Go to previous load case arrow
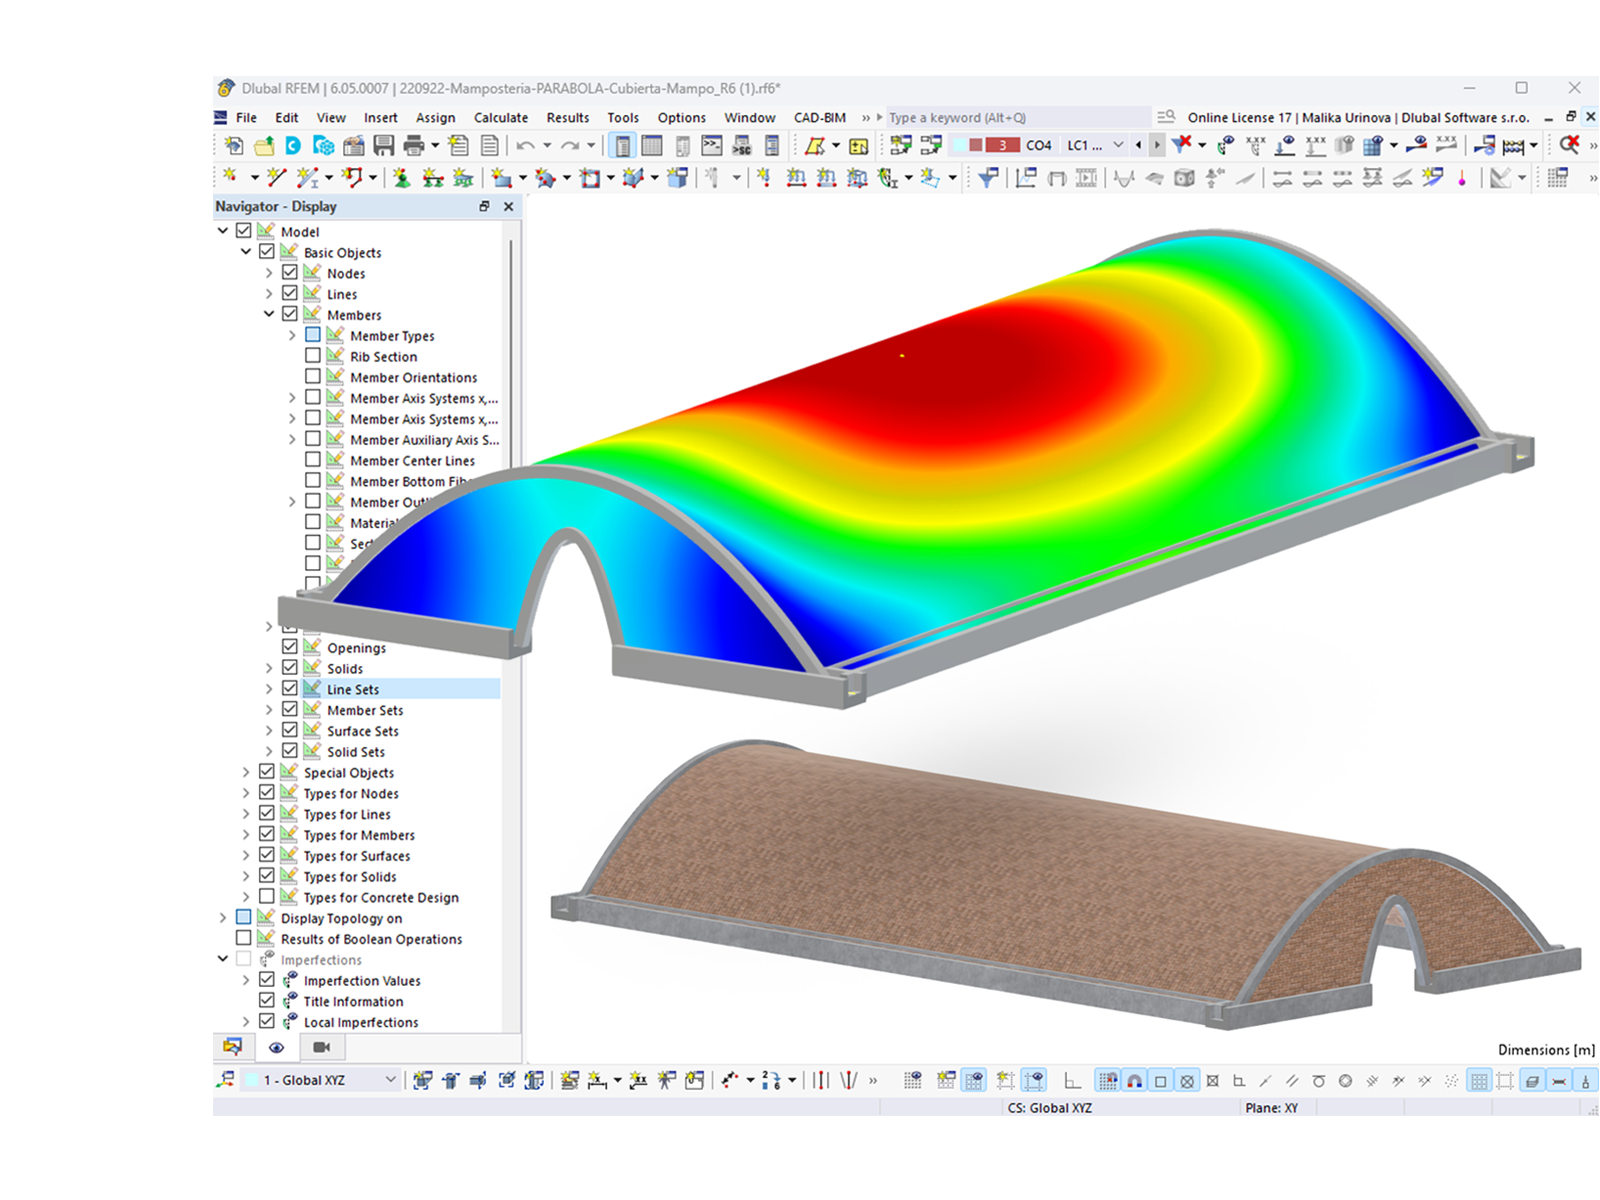 click(1138, 145)
